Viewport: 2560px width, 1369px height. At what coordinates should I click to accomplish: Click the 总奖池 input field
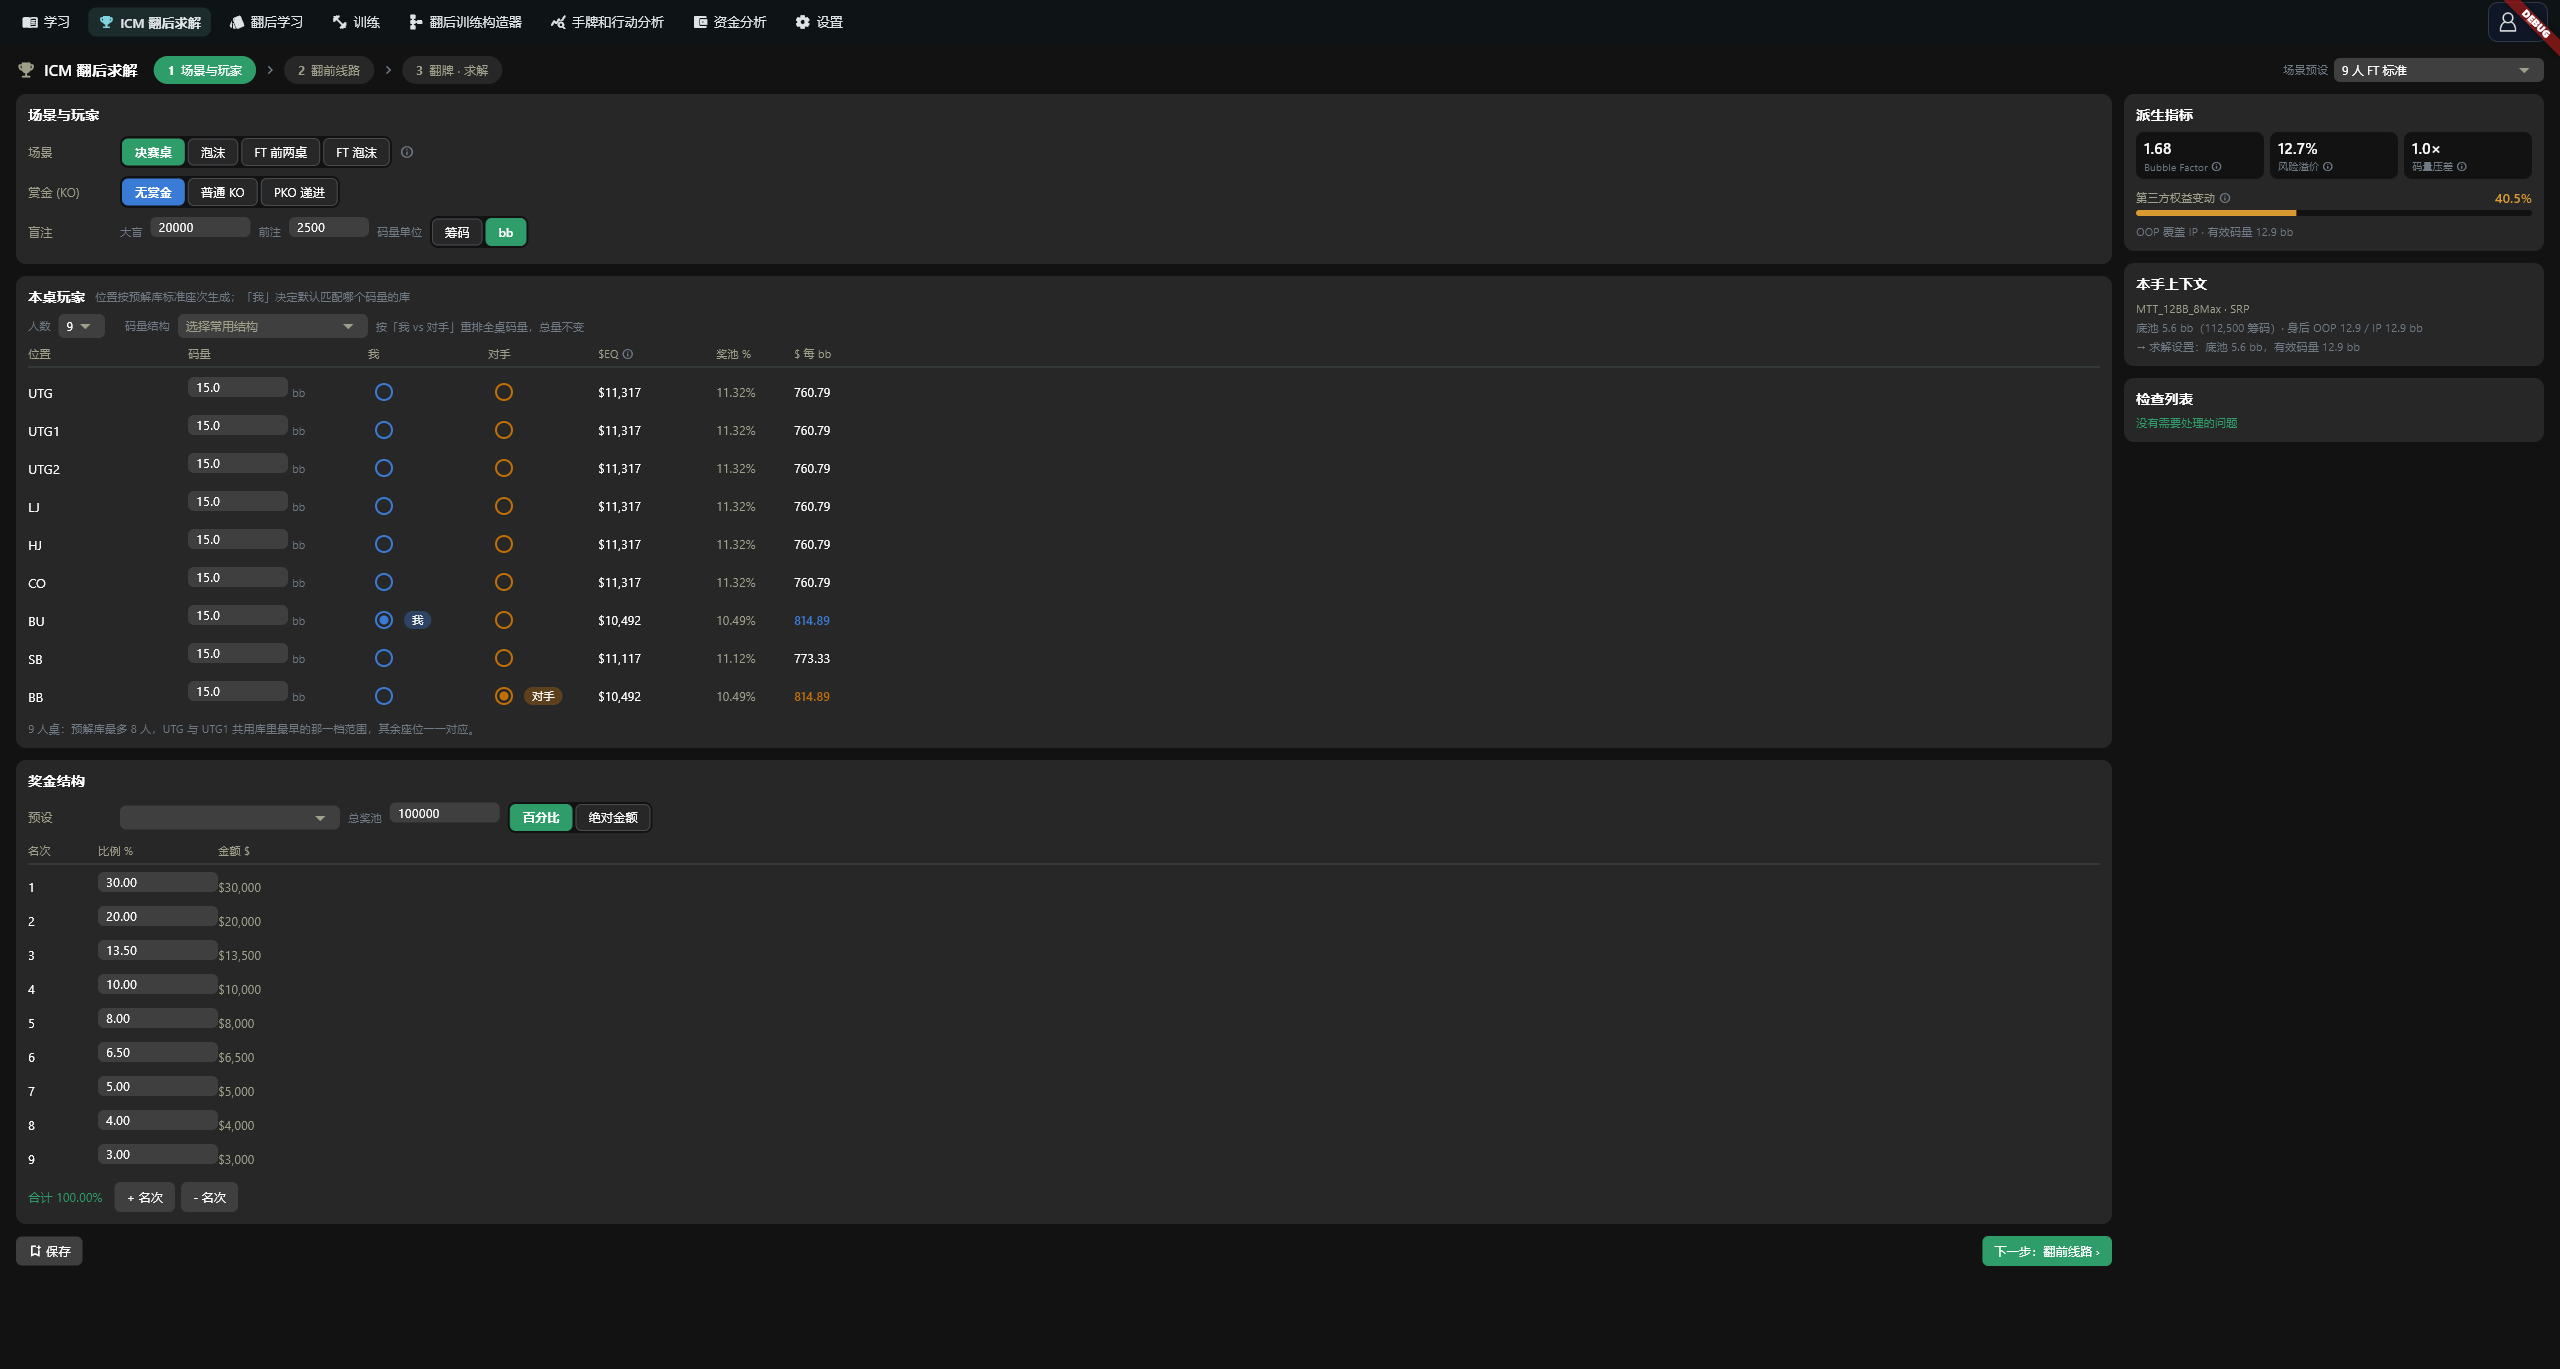444,813
